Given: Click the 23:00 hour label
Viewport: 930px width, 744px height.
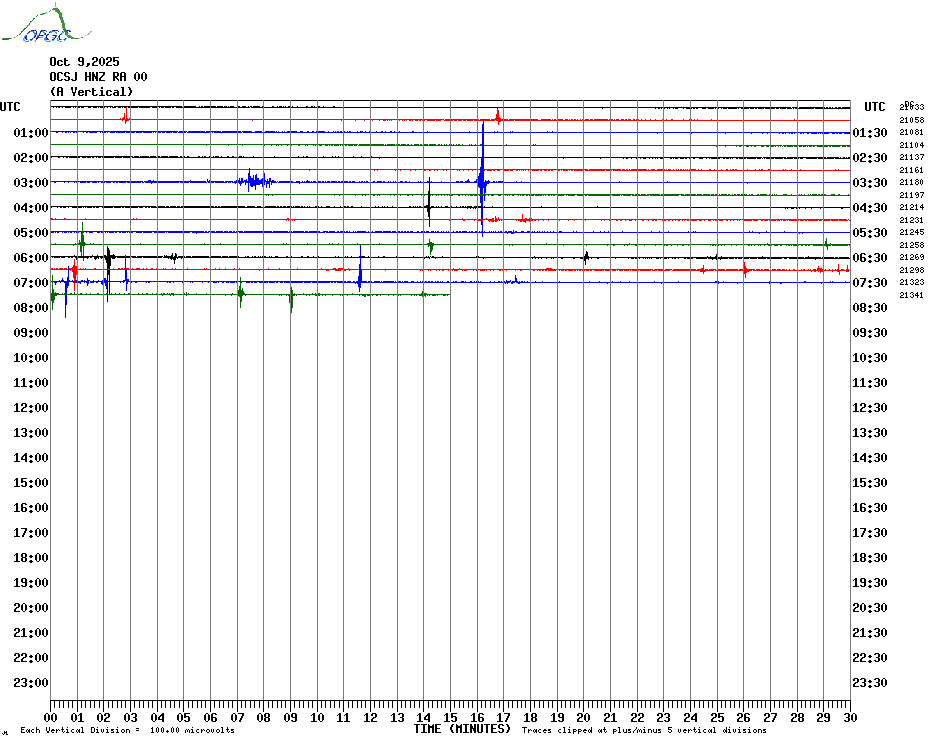Looking at the screenshot, I should point(31,682).
